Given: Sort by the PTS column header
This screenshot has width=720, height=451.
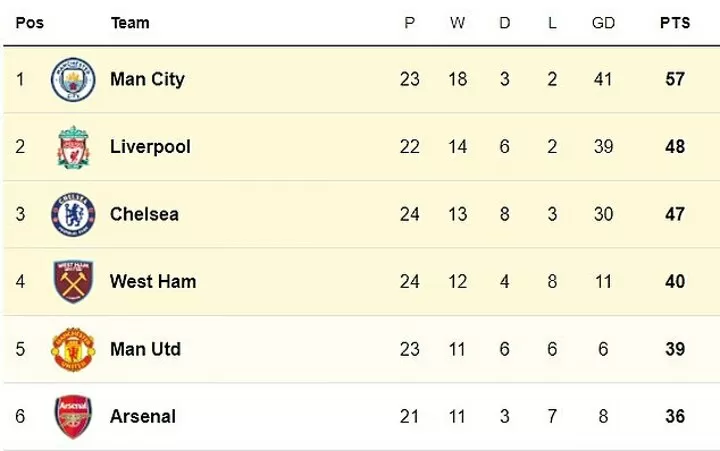Looking at the screenshot, I should (675, 23).
